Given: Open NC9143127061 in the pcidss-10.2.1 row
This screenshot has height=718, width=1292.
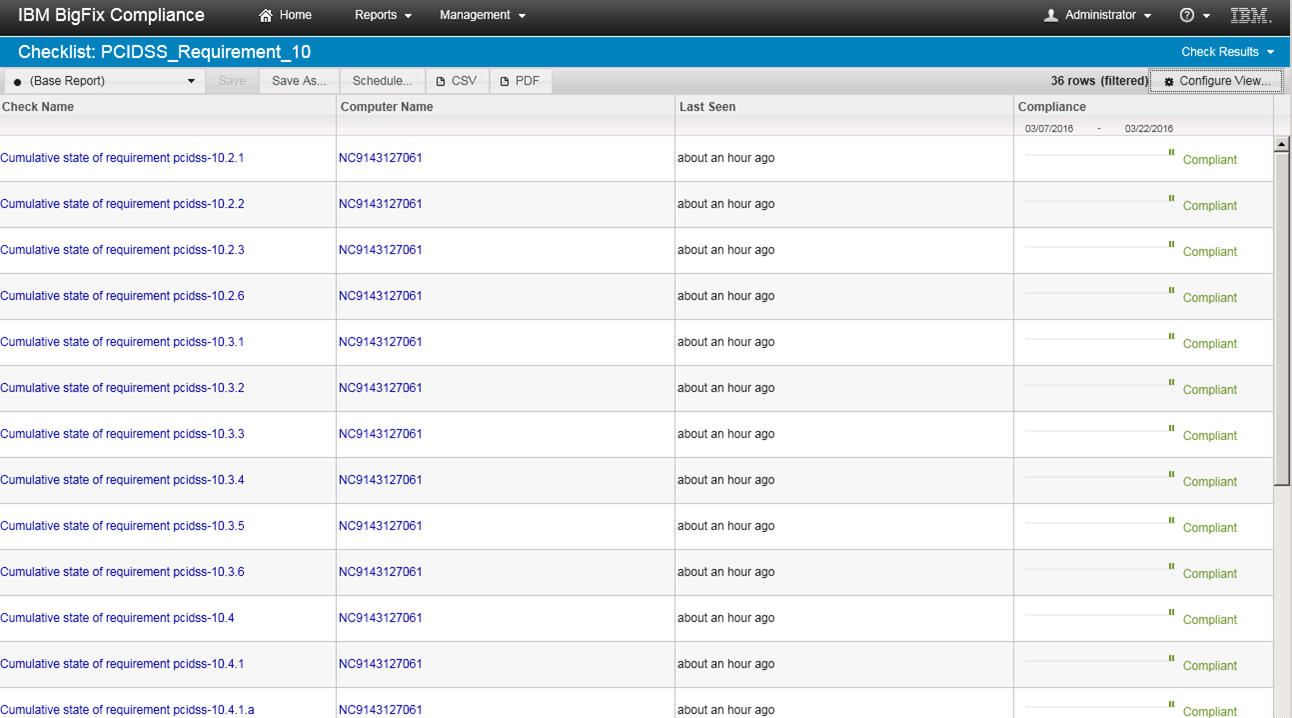Looking at the screenshot, I should (x=380, y=158).
